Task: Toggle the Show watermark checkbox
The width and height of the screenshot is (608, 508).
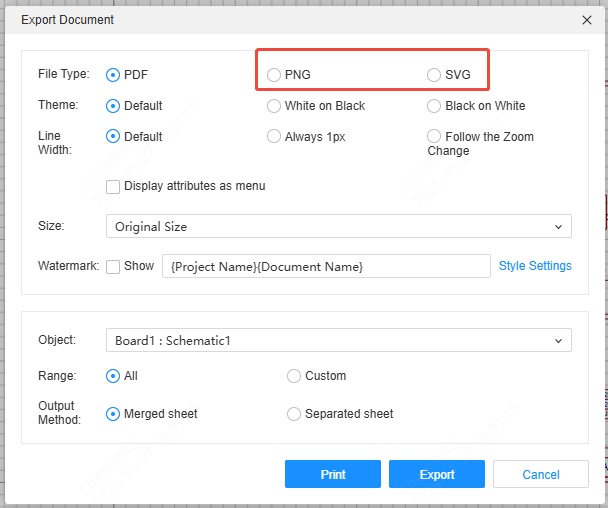Action: click(x=113, y=267)
